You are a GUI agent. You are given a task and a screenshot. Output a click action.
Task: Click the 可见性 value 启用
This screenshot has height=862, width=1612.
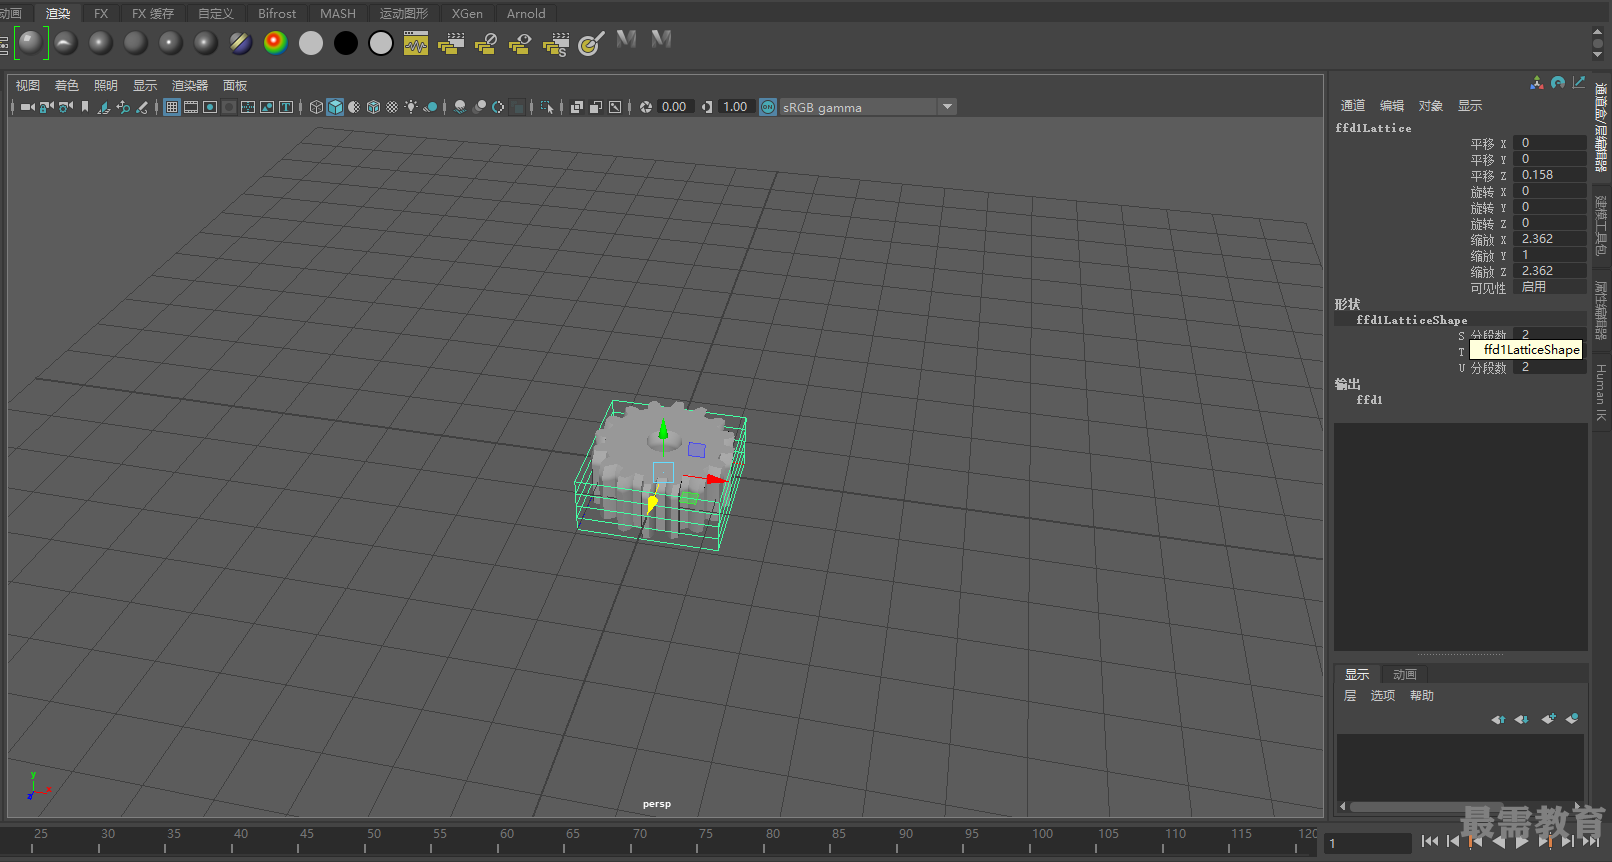[x=1550, y=287]
